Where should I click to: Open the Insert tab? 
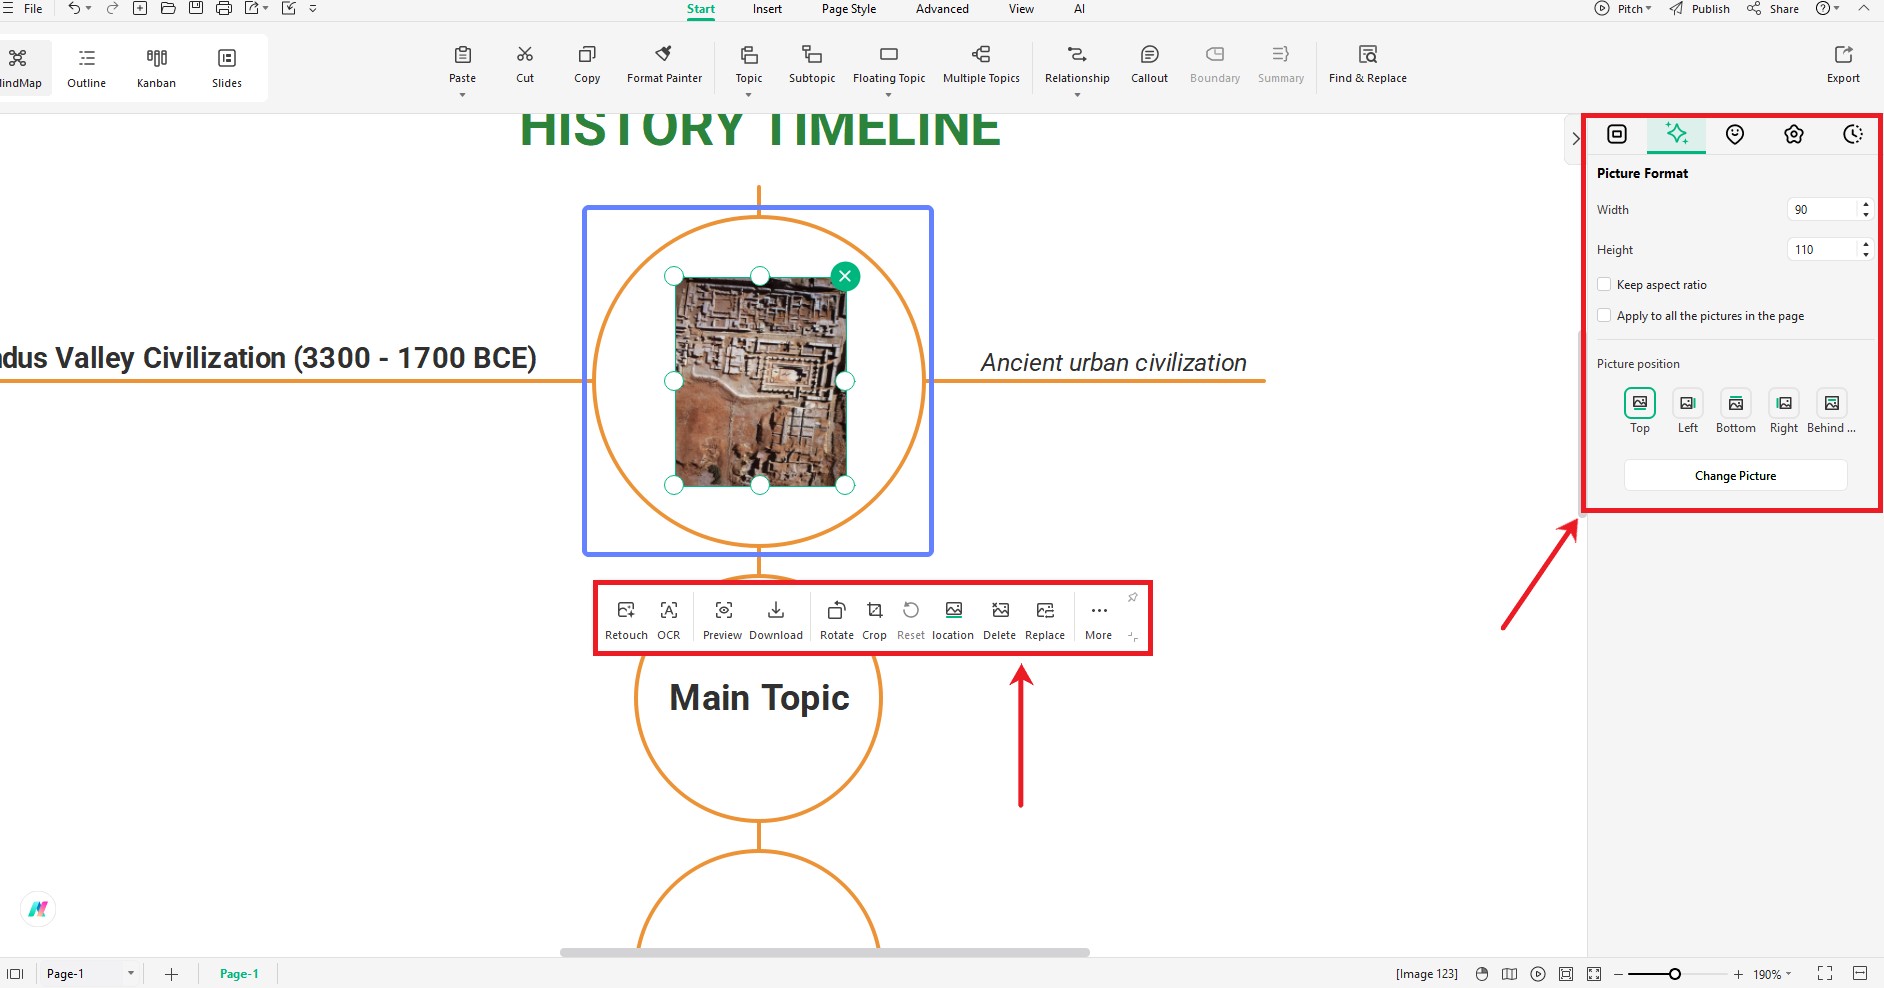(x=767, y=9)
